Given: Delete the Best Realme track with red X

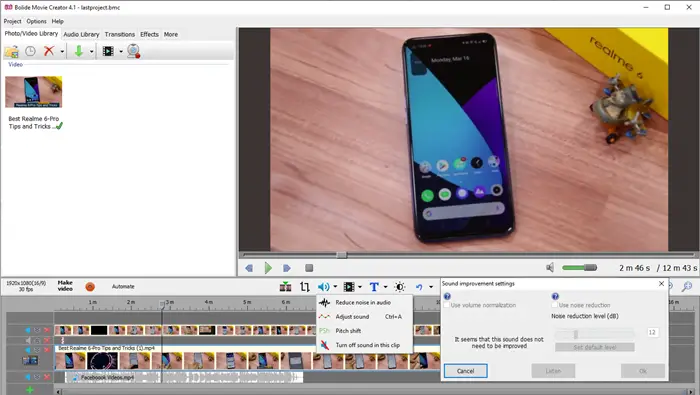Looking at the screenshot, I should point(46,350).
